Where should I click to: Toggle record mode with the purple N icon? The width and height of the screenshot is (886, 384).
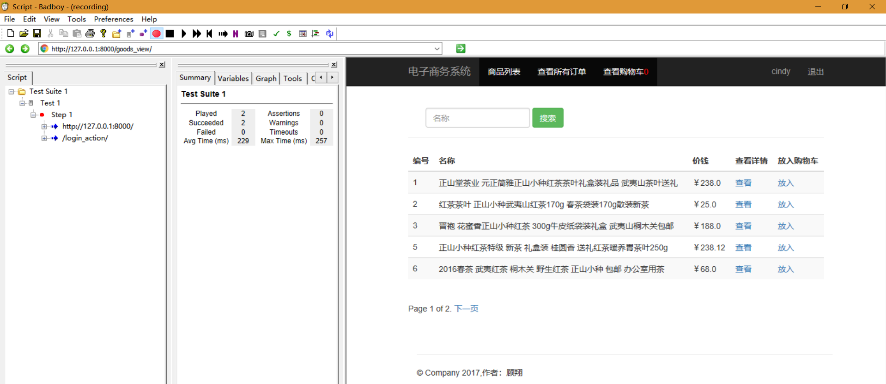pyautogui.click(x=235, y=34)
